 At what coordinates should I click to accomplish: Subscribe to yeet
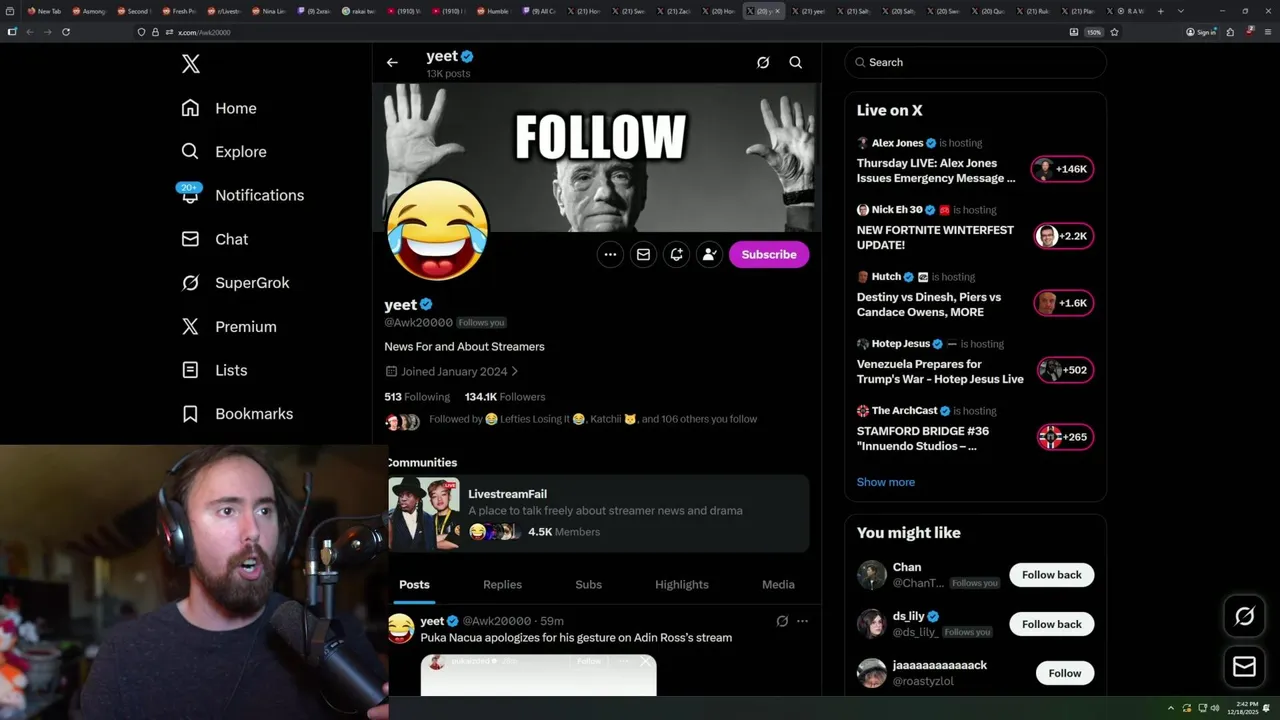tap(769, 254)
